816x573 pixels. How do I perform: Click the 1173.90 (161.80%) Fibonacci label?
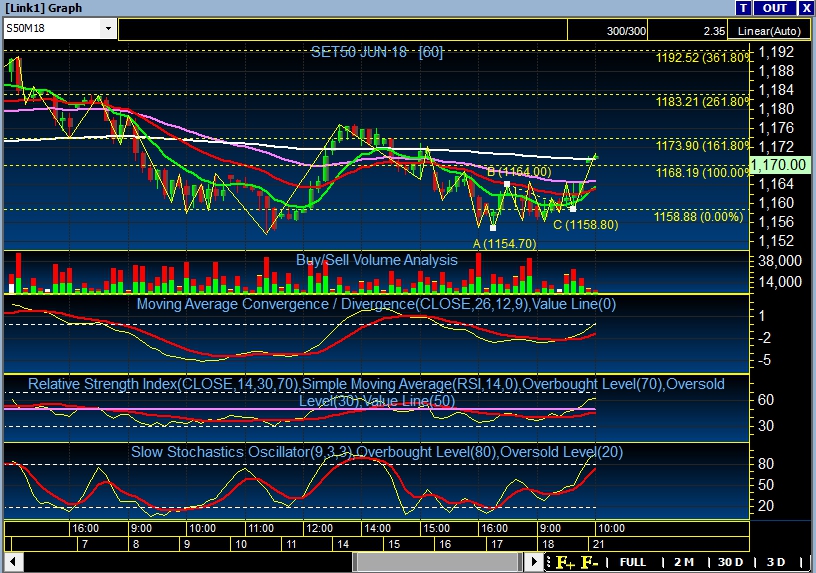pyautogui.click(x=703, y=145)
